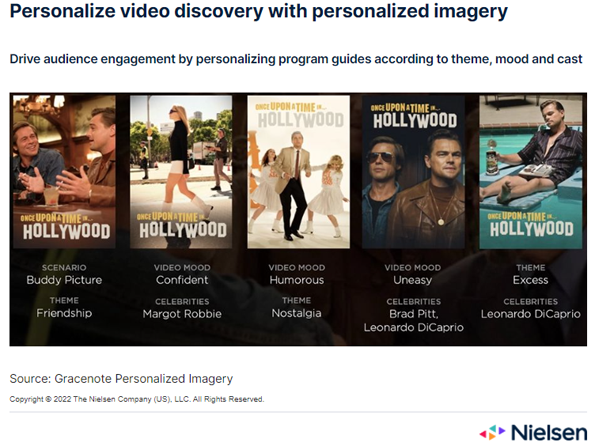The image size is (595, 446).
Task: Click the 'THEME' label above Friendship
Action: (64, 301)
